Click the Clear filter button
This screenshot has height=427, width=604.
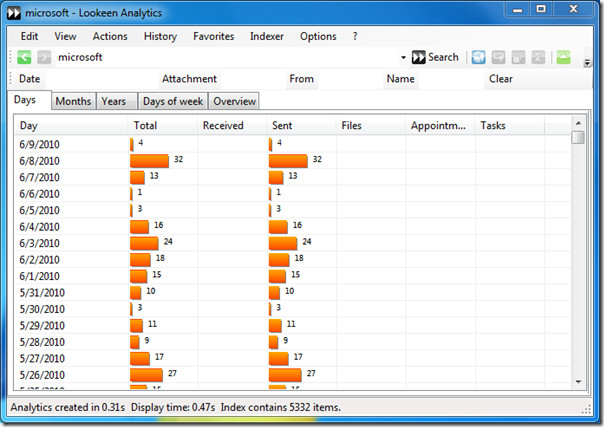tap(501, 79)
